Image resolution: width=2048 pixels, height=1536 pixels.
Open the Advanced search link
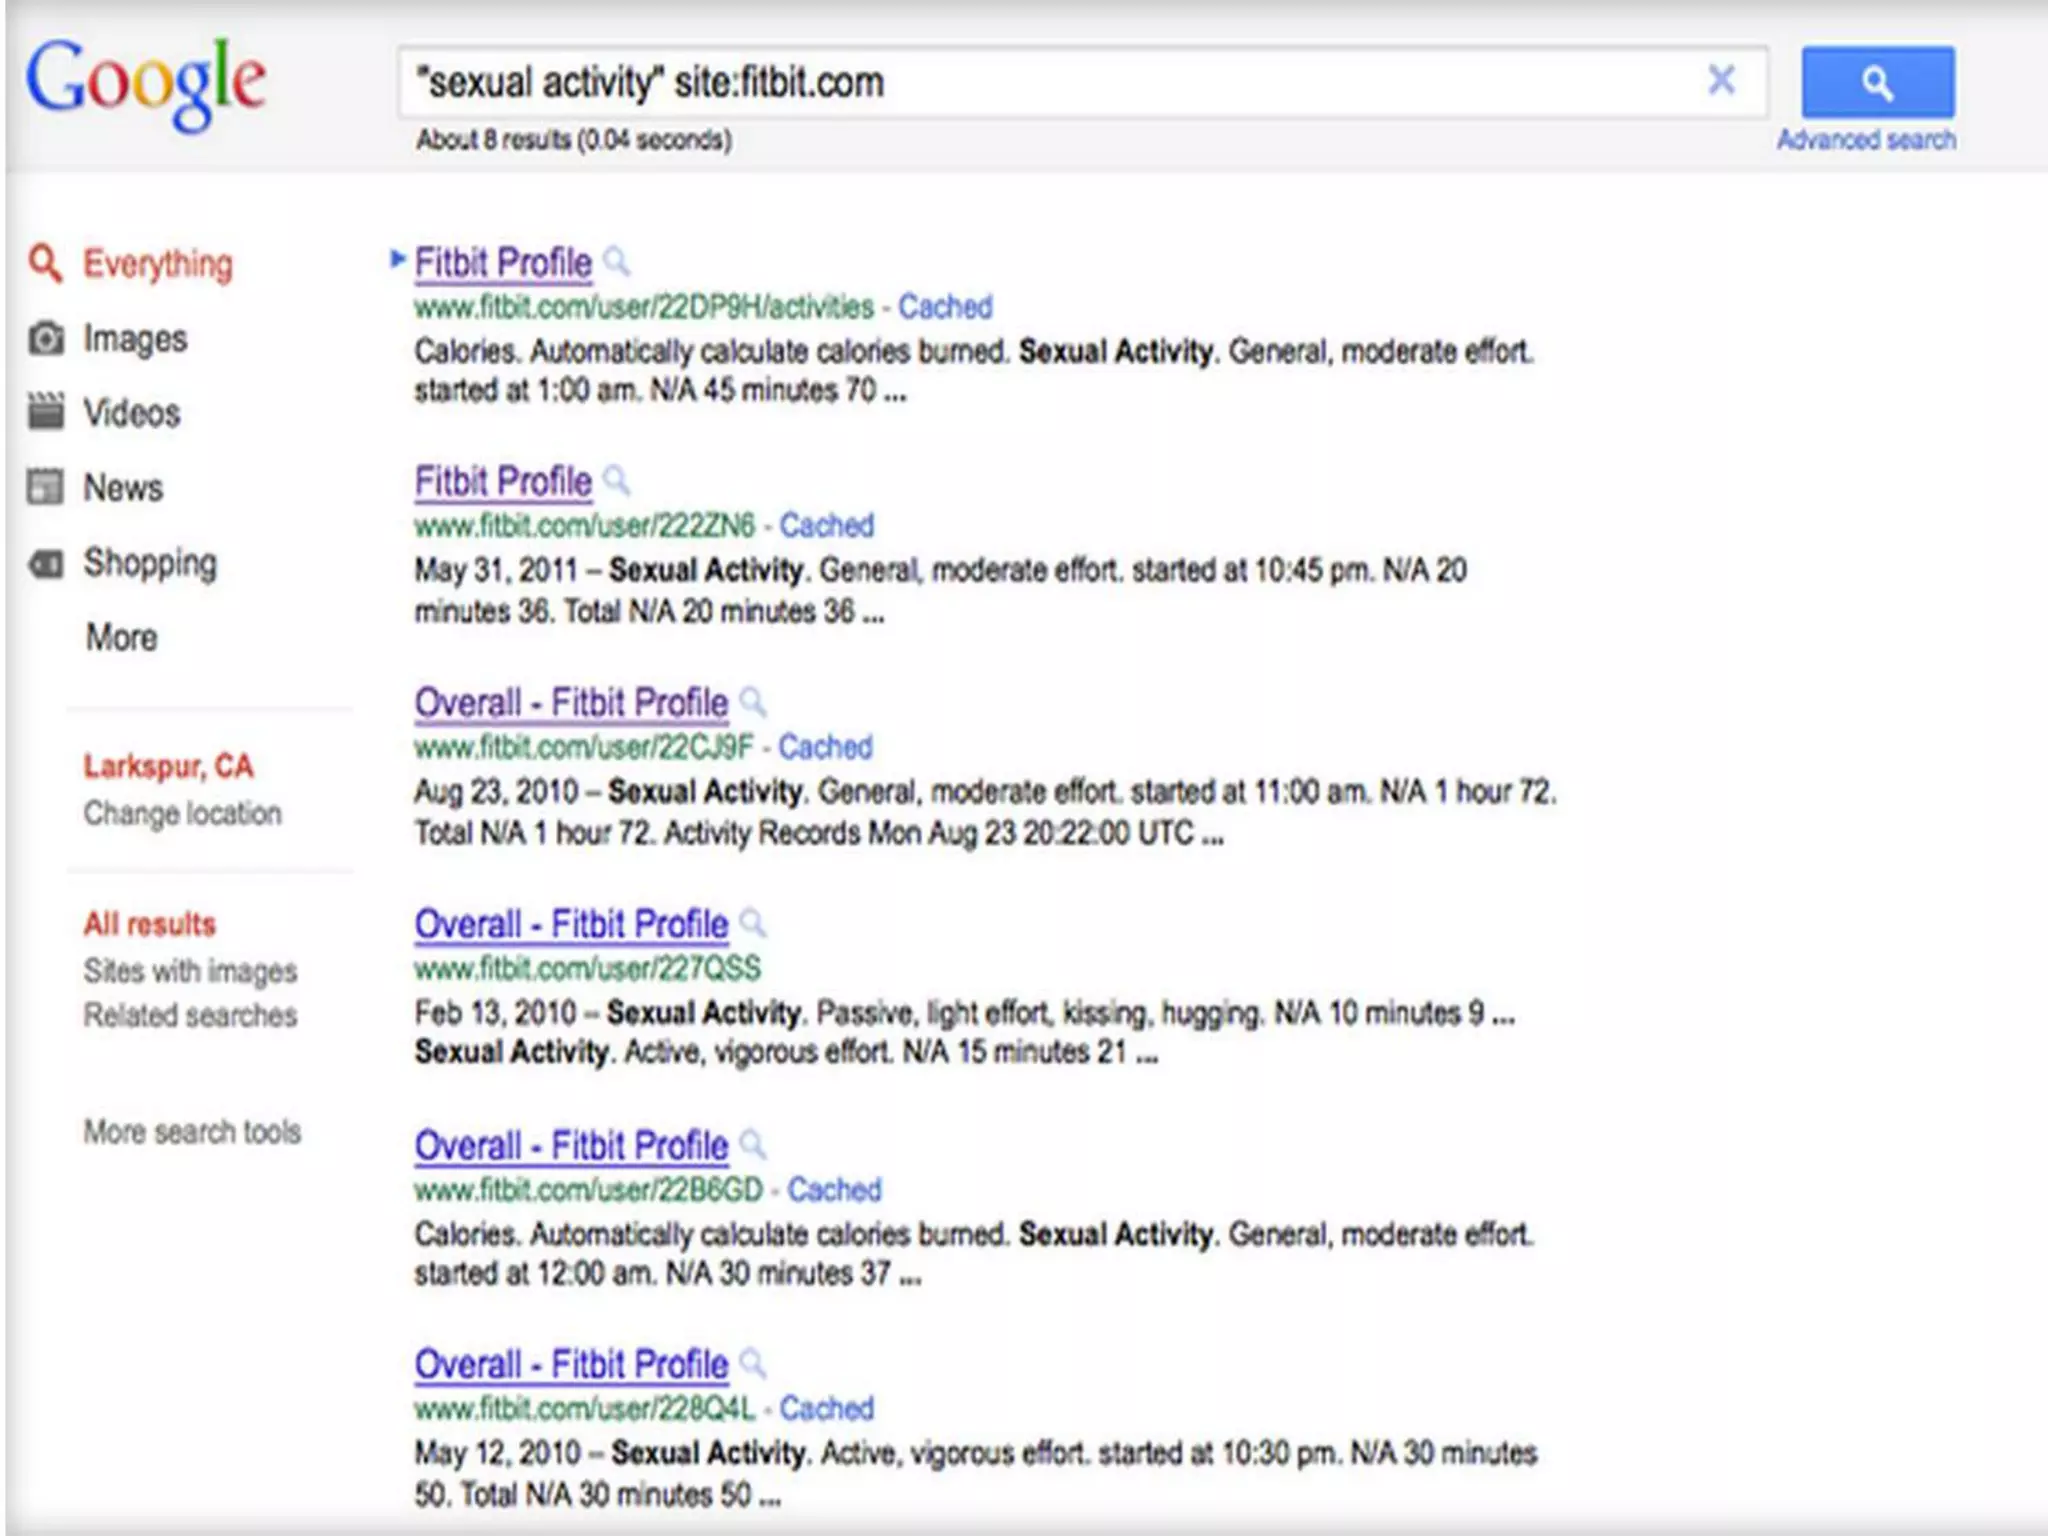[x=1866, y=140]
